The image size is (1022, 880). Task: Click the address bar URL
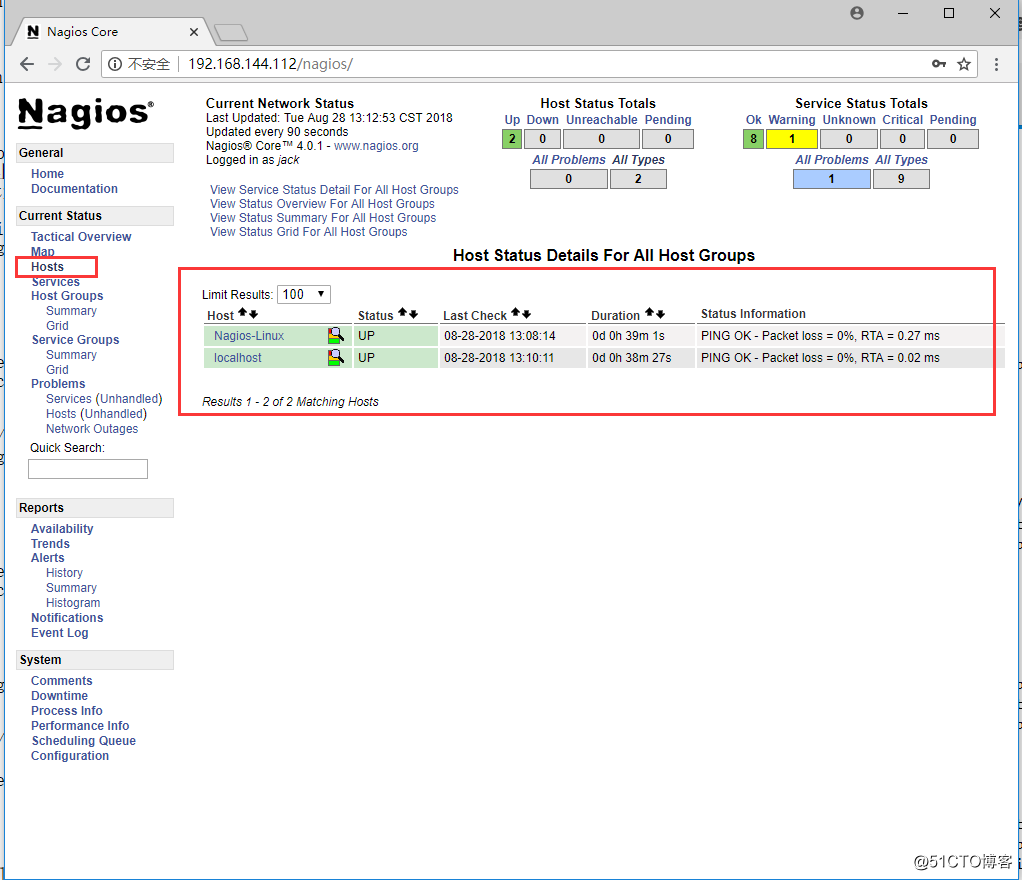[270, 64]
